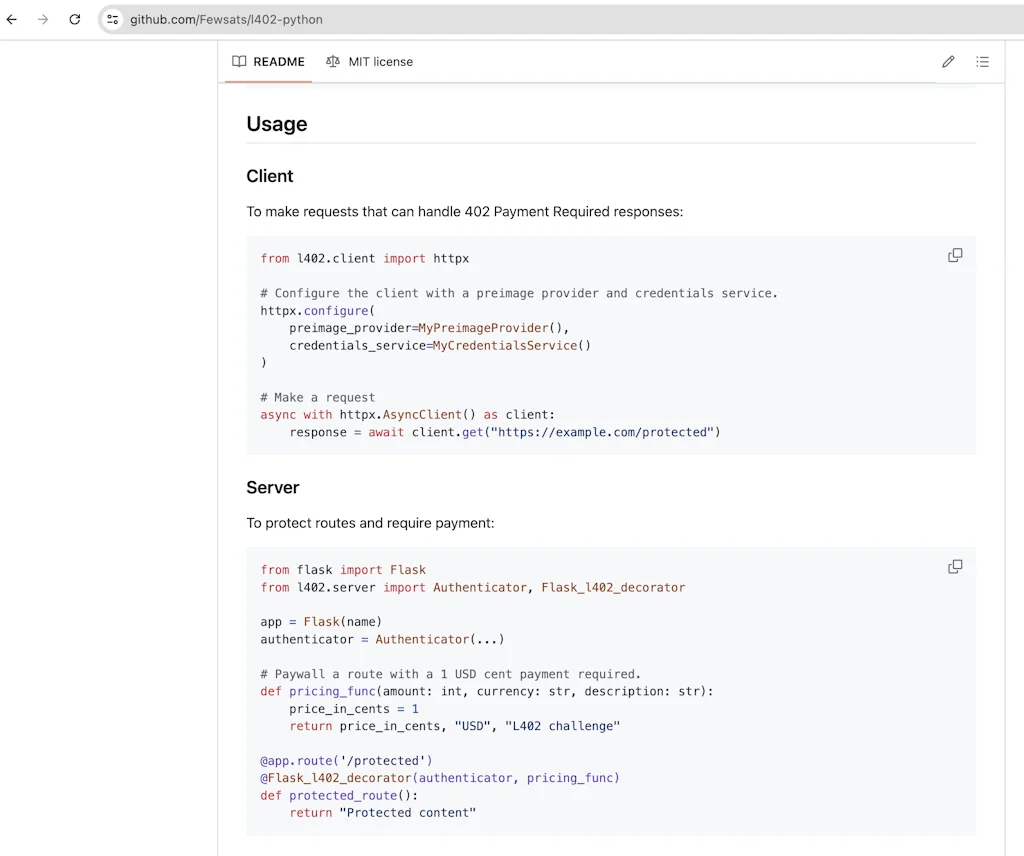Open site information from the address bar

coord(112,19)
